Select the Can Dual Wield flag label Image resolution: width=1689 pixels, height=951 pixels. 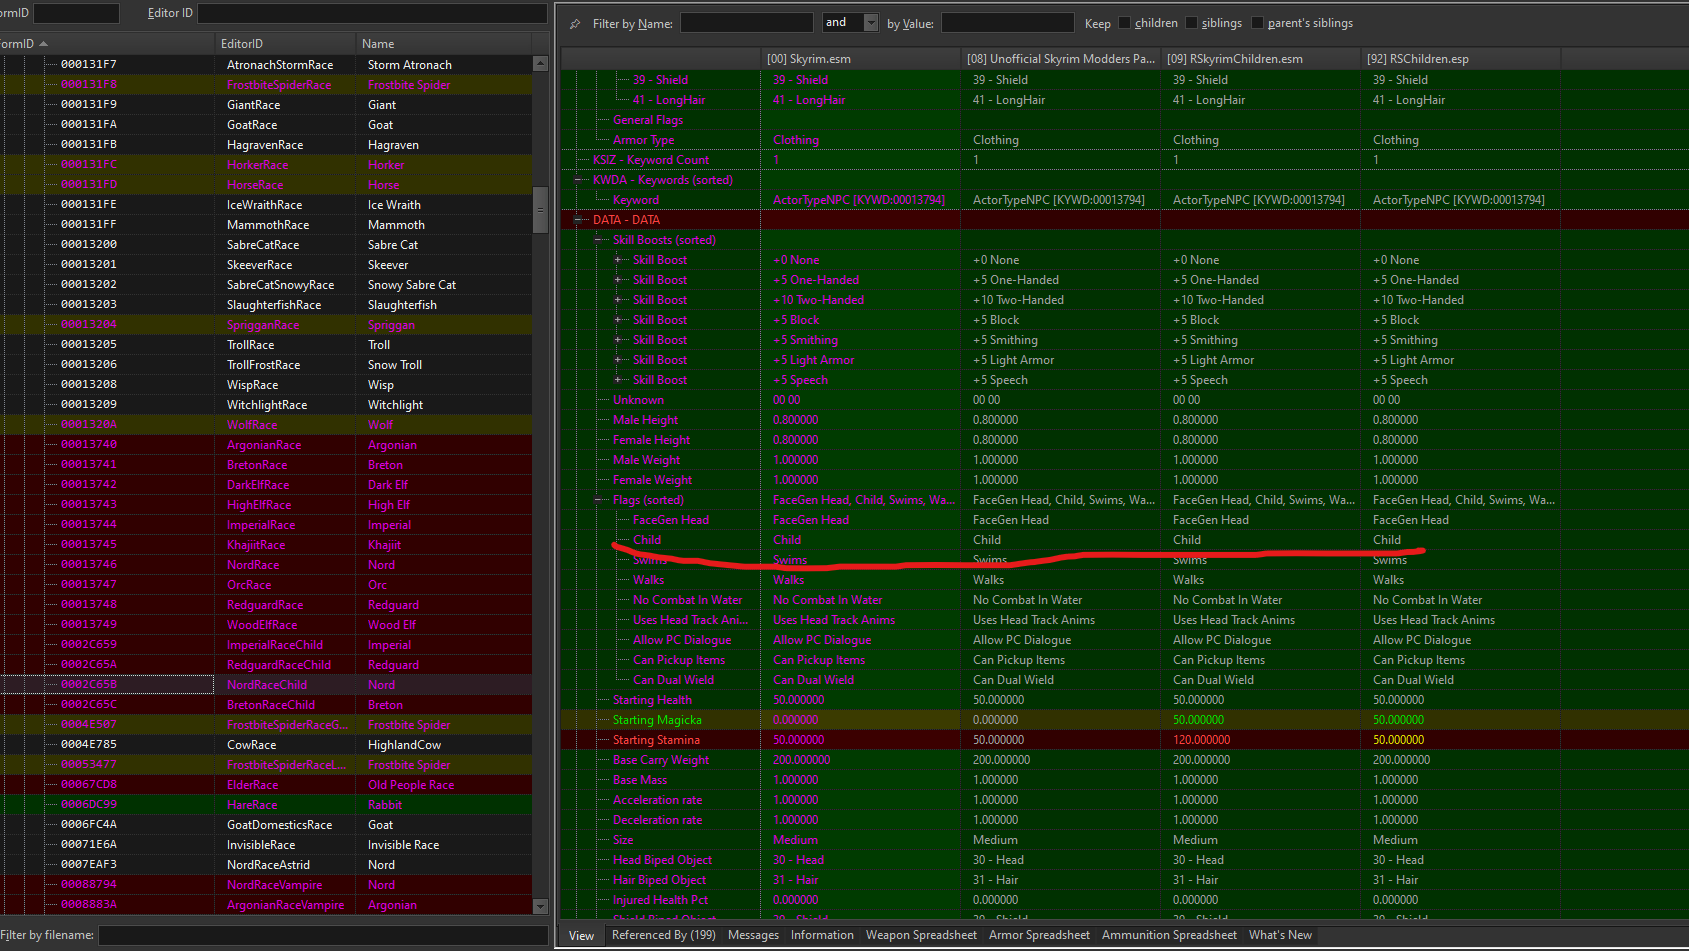(673, 680)
